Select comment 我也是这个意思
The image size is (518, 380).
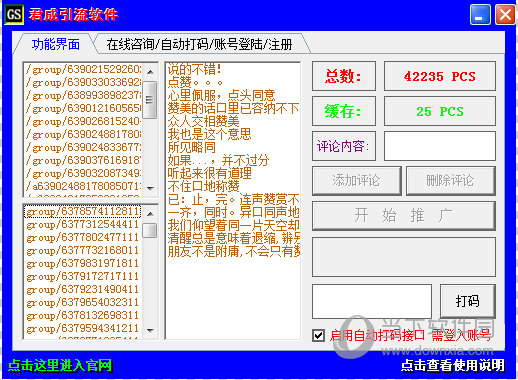pos(233,134)
